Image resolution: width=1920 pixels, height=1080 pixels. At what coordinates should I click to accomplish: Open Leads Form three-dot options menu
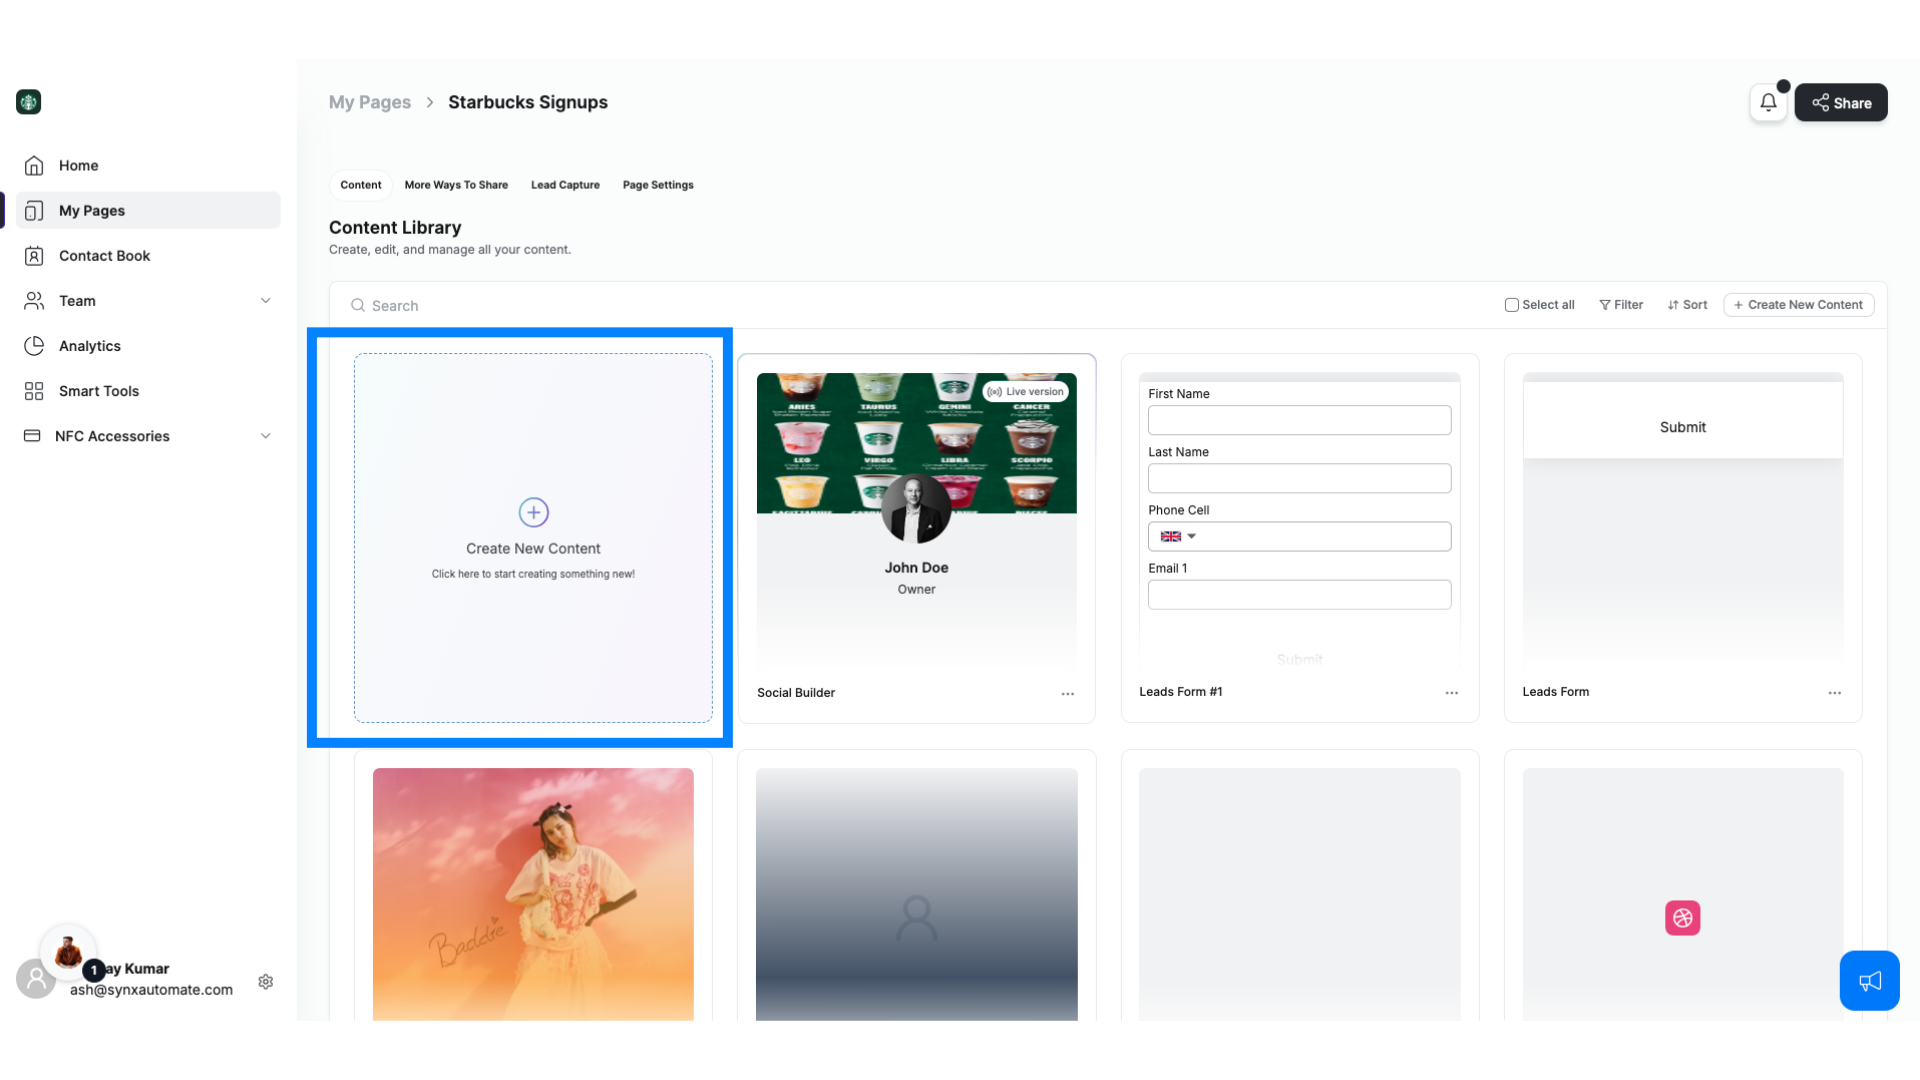click(1834, 693)
